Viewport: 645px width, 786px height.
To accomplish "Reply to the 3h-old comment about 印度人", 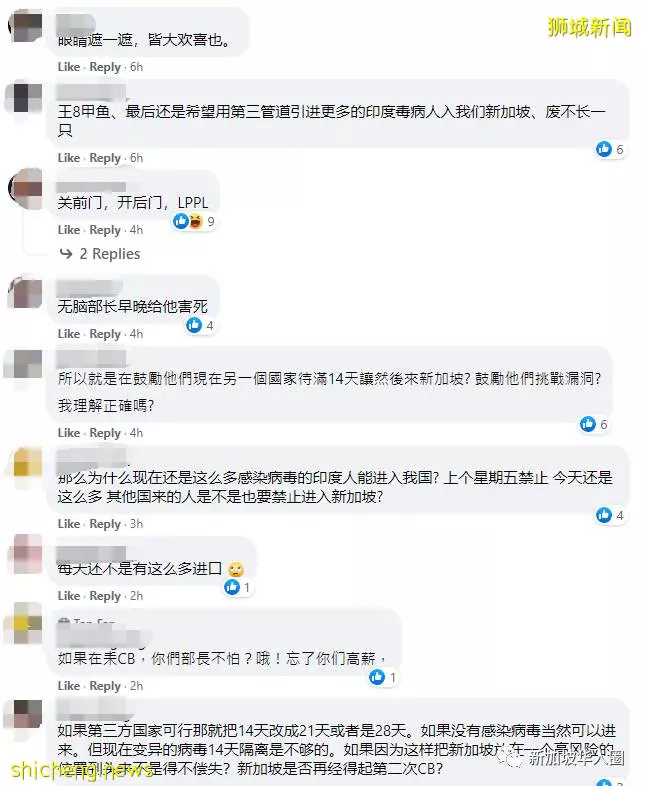I will tap(105, 524).
